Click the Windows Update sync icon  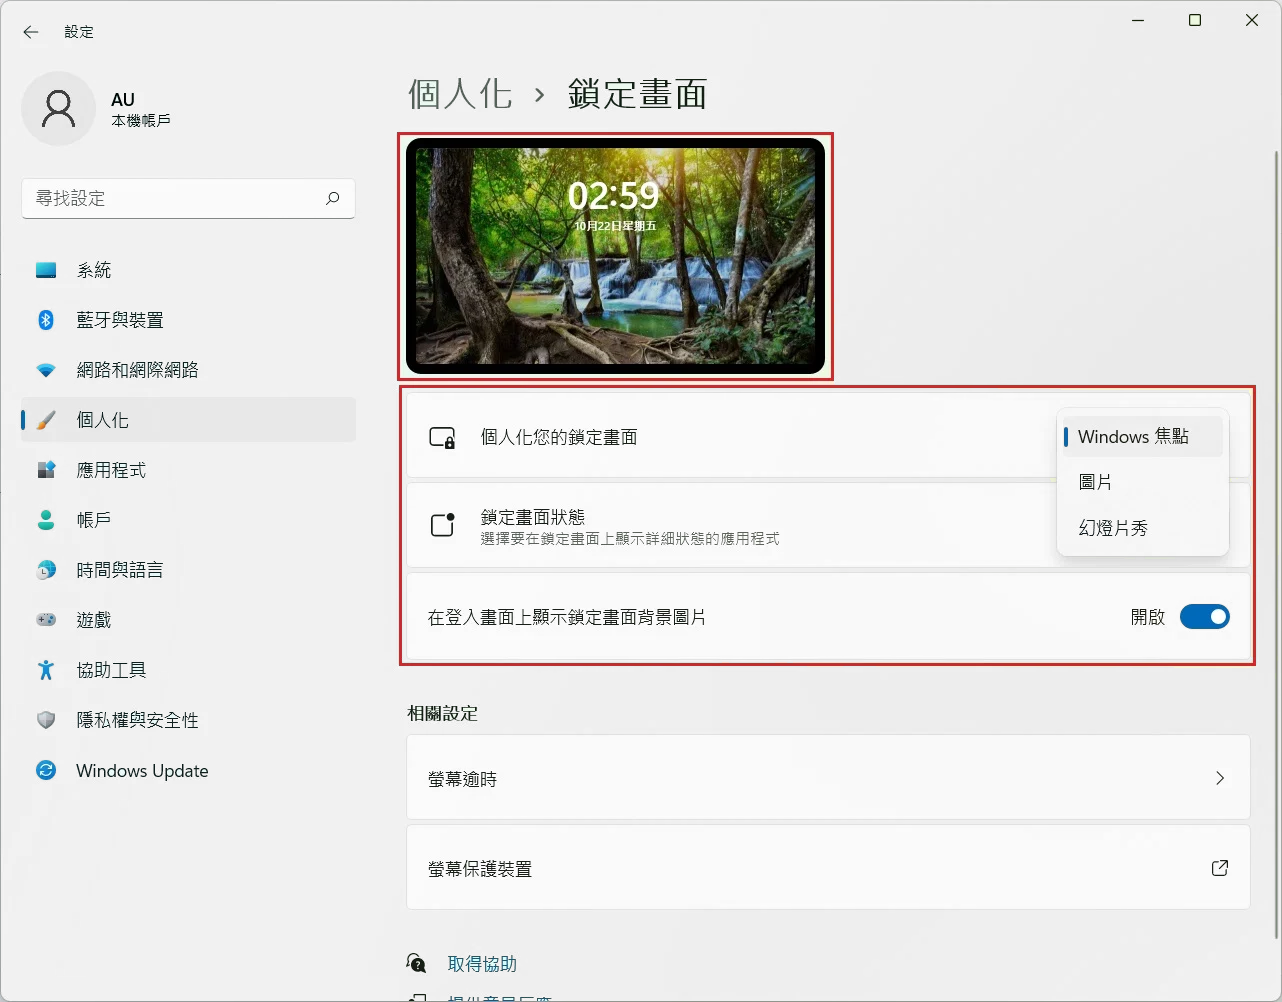[x=46, y=770]
